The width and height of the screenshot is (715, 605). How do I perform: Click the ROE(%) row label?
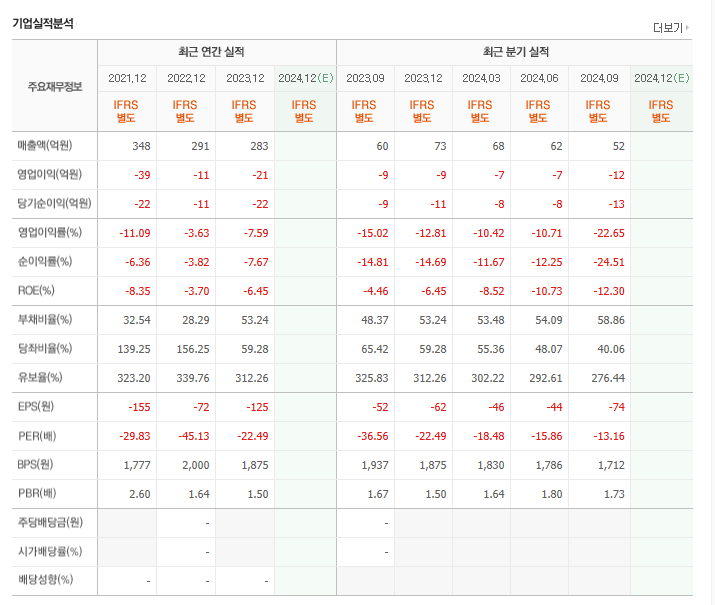pyautogui.click(x=36, y=290)
